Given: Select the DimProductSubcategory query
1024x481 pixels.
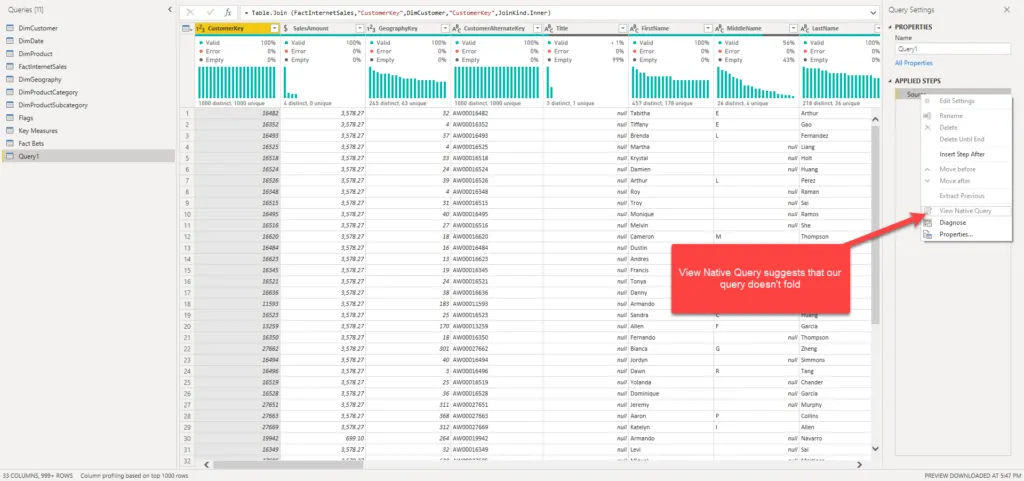Looking at the screenshot, I should point(88,104).
